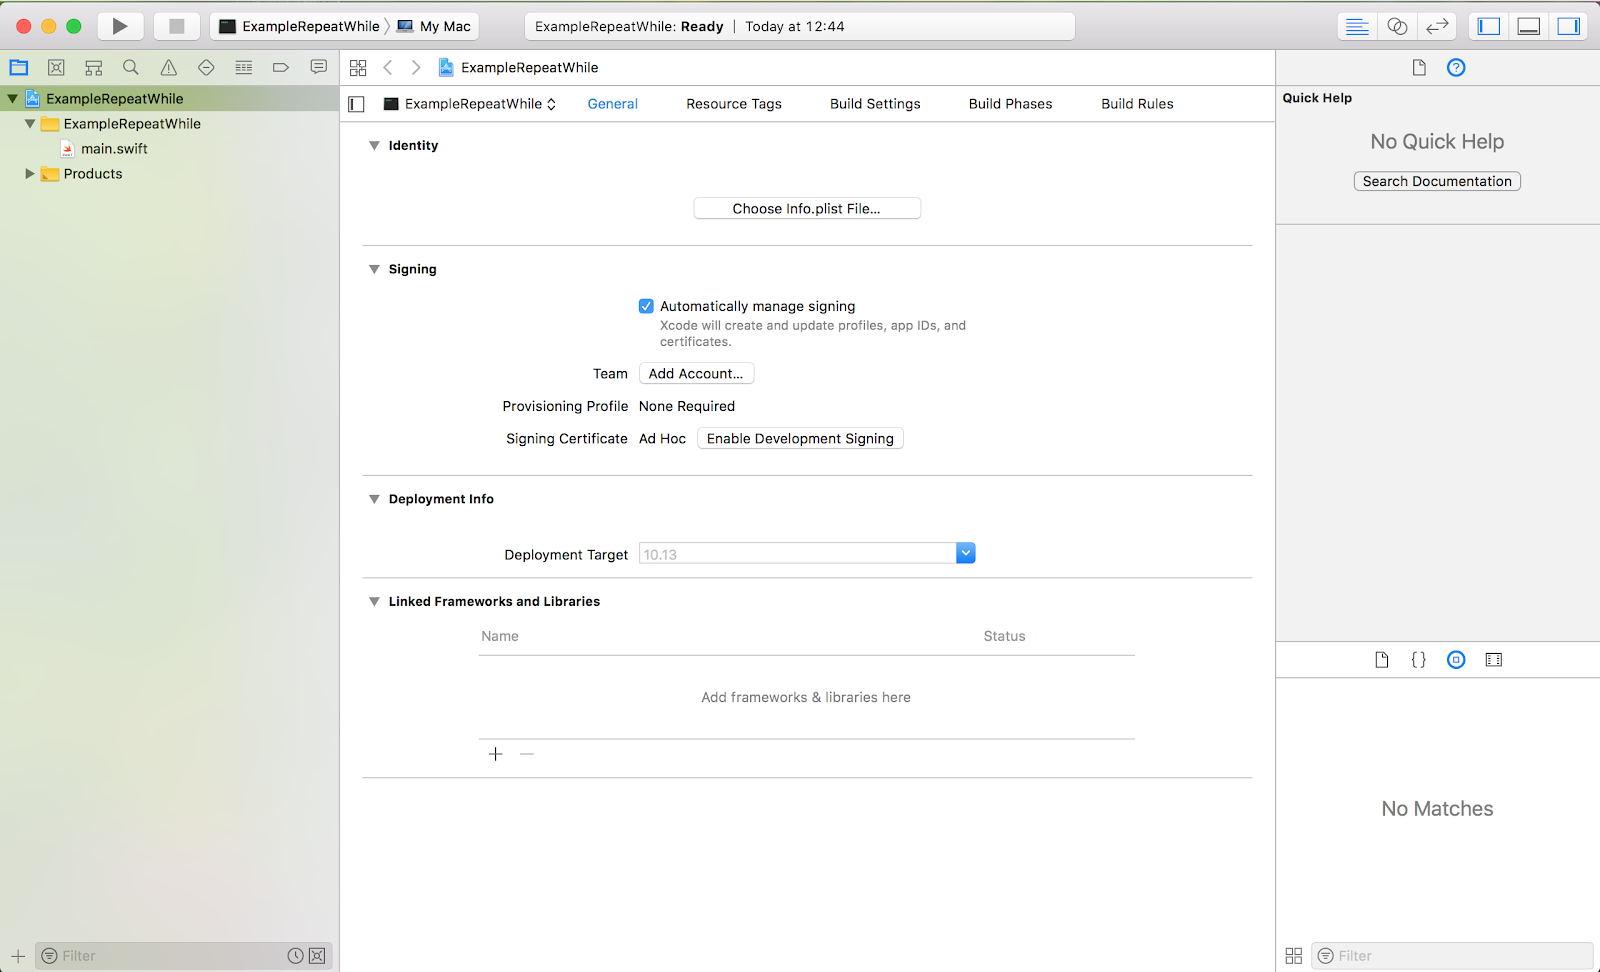Open the Issue navigator warning icon
The image size is (1600, 972).
[x=169, y=68]
